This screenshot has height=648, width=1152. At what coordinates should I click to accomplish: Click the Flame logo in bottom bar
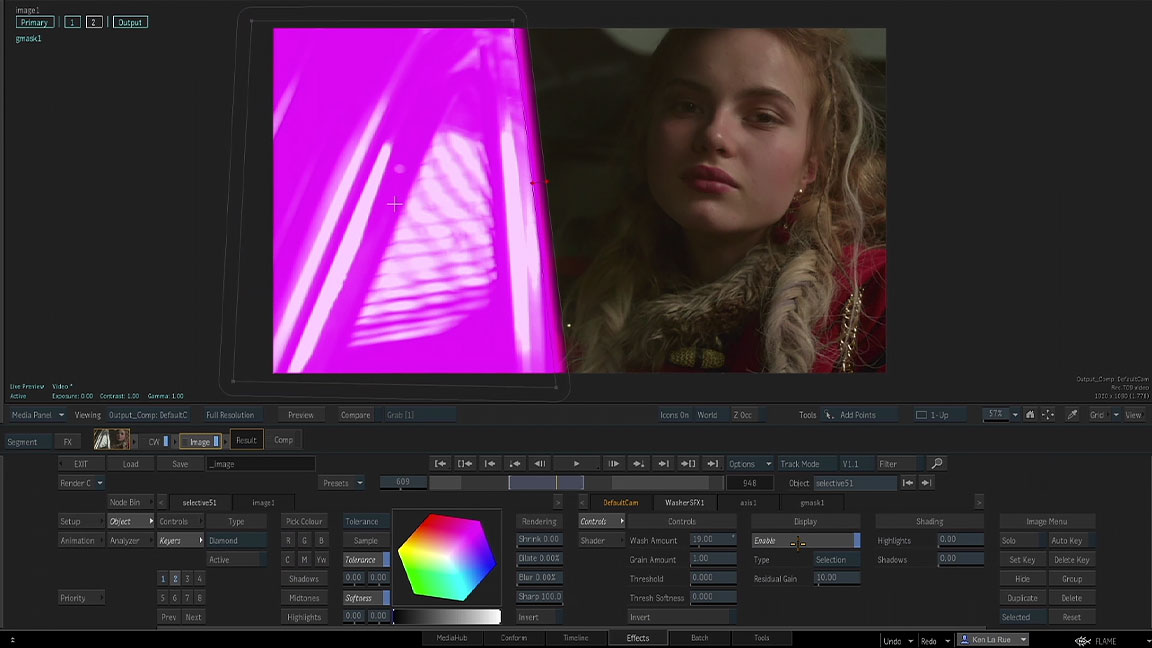(x=1083, y=641)
